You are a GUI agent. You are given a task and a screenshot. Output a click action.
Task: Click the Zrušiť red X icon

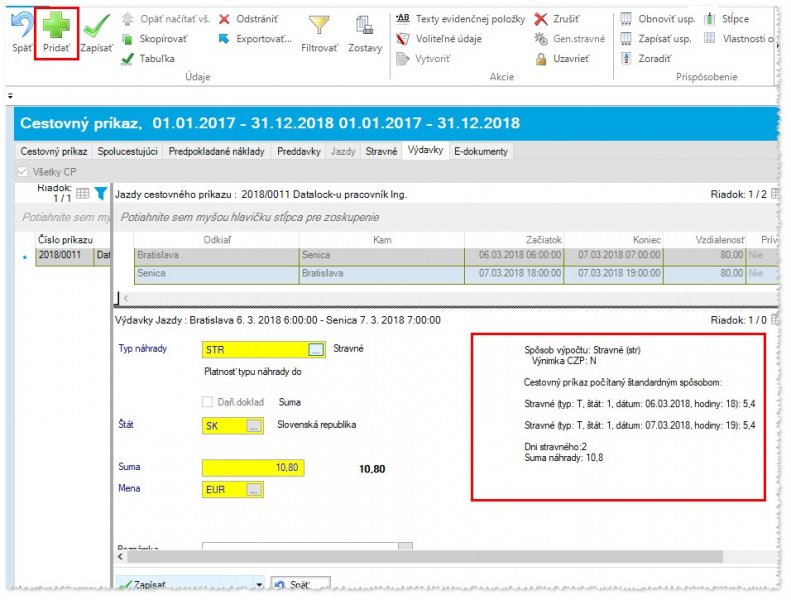pos(541,19)
